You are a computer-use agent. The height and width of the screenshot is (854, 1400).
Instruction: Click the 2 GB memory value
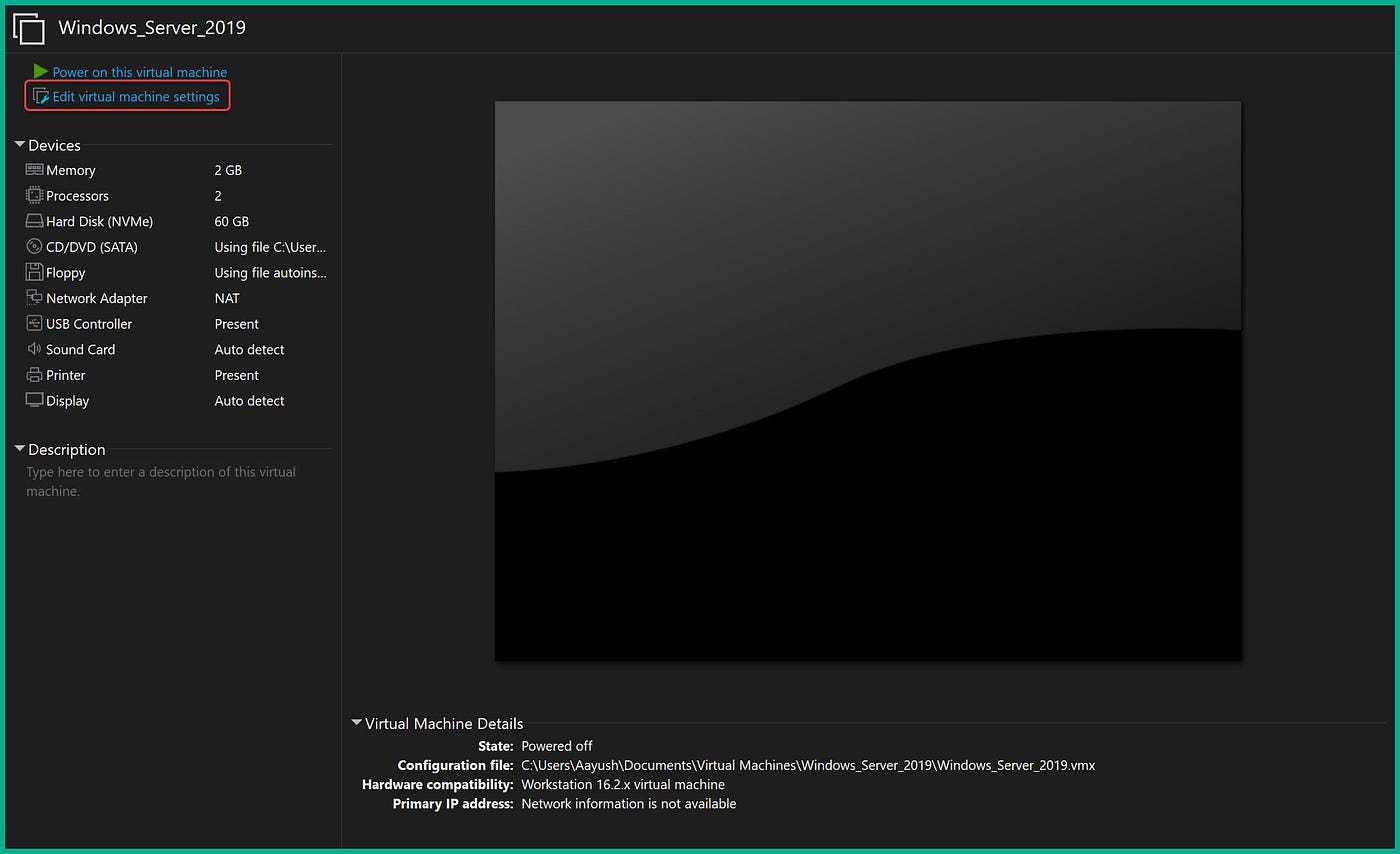(228, 170)
